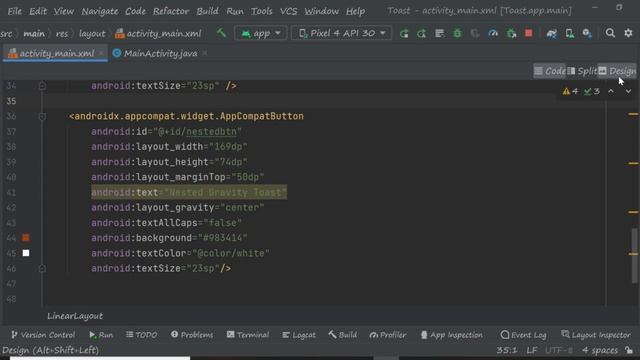
Task: Open the Run tool window
Action: 101,335
